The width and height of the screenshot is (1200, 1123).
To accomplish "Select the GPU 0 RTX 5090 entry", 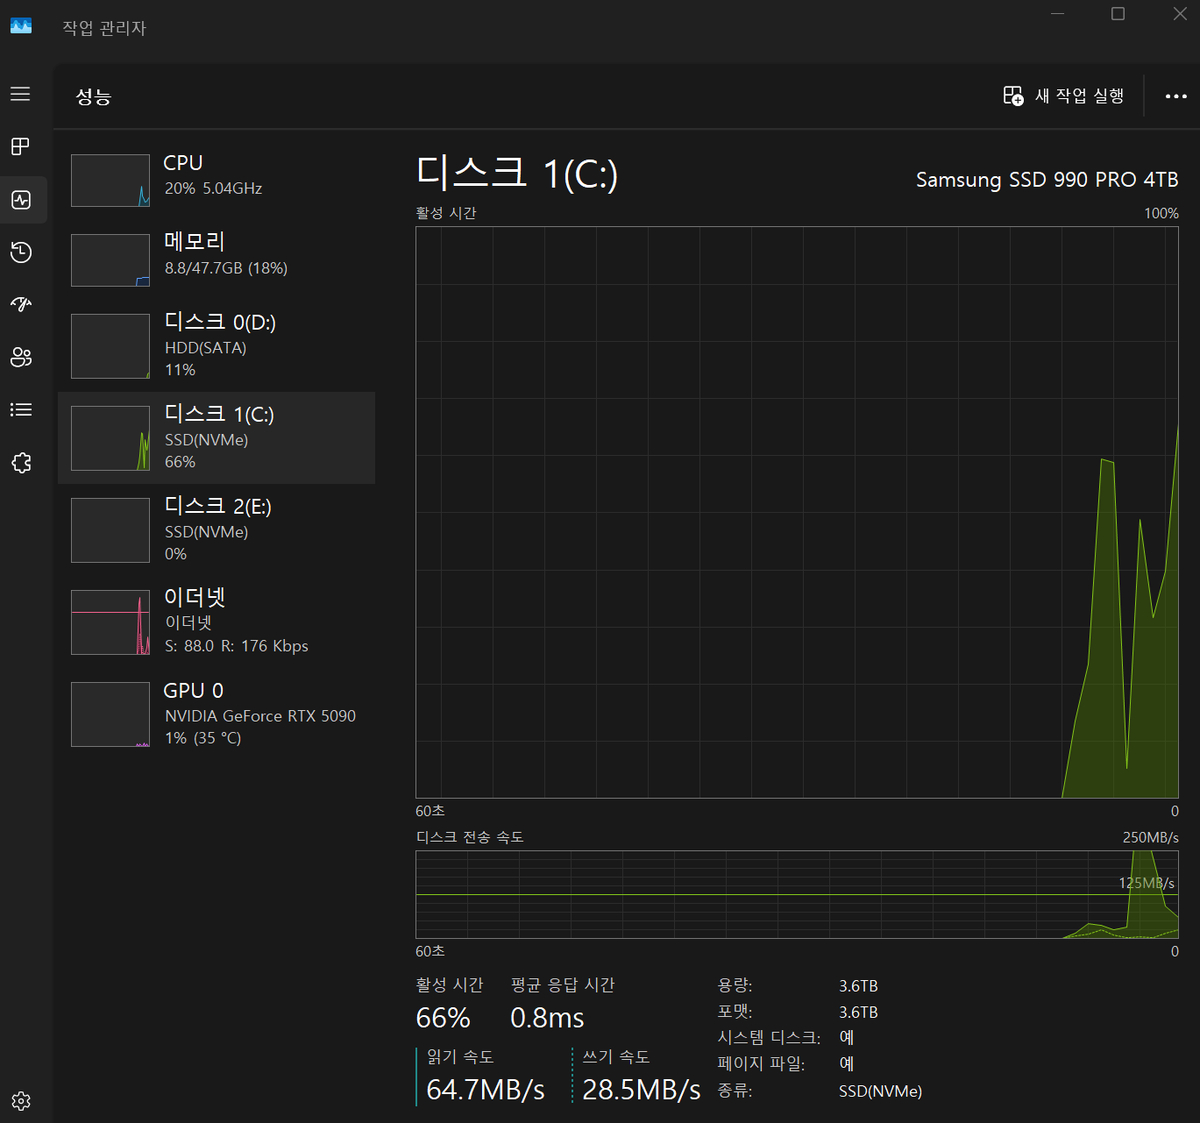I will click(x=217, y=714).
